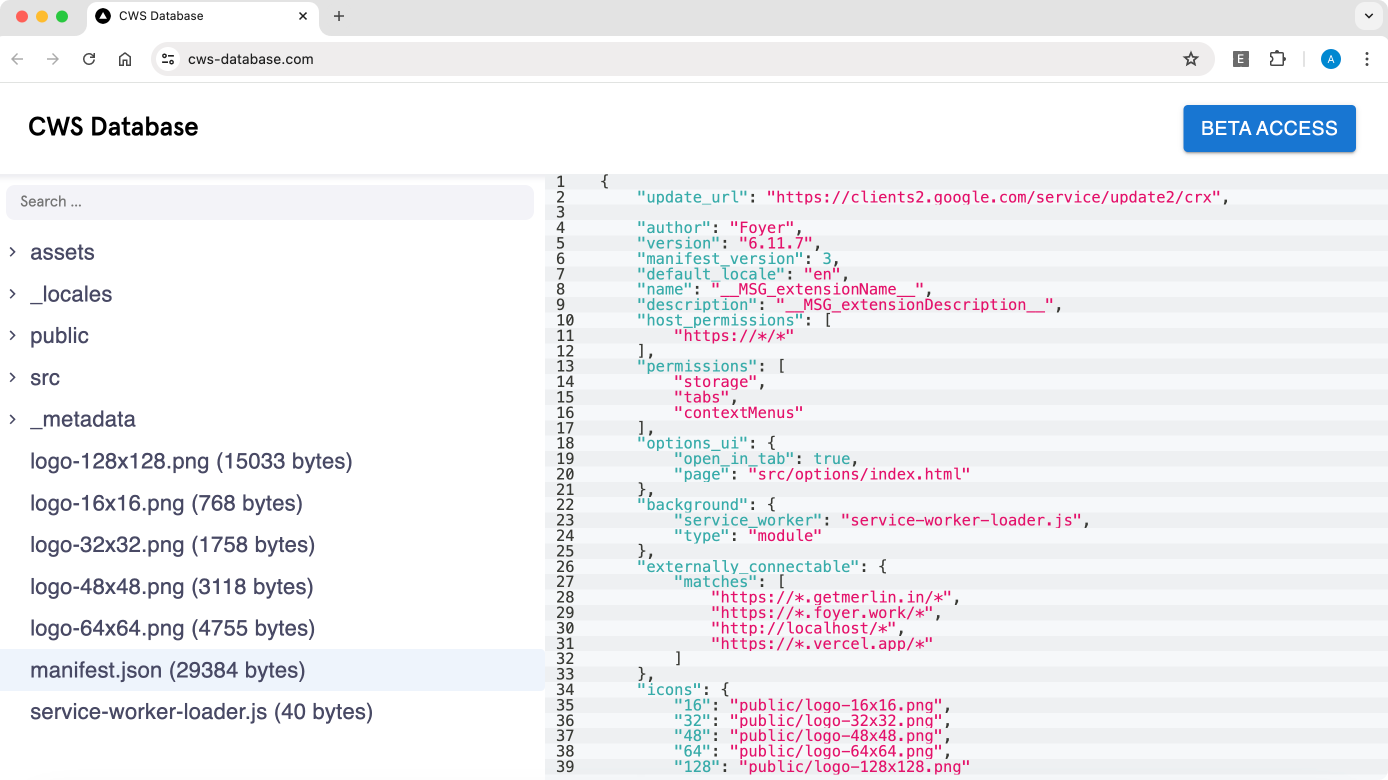
Task: Open tab search dropdown arrow
Action: click(x=1368, y=16)
